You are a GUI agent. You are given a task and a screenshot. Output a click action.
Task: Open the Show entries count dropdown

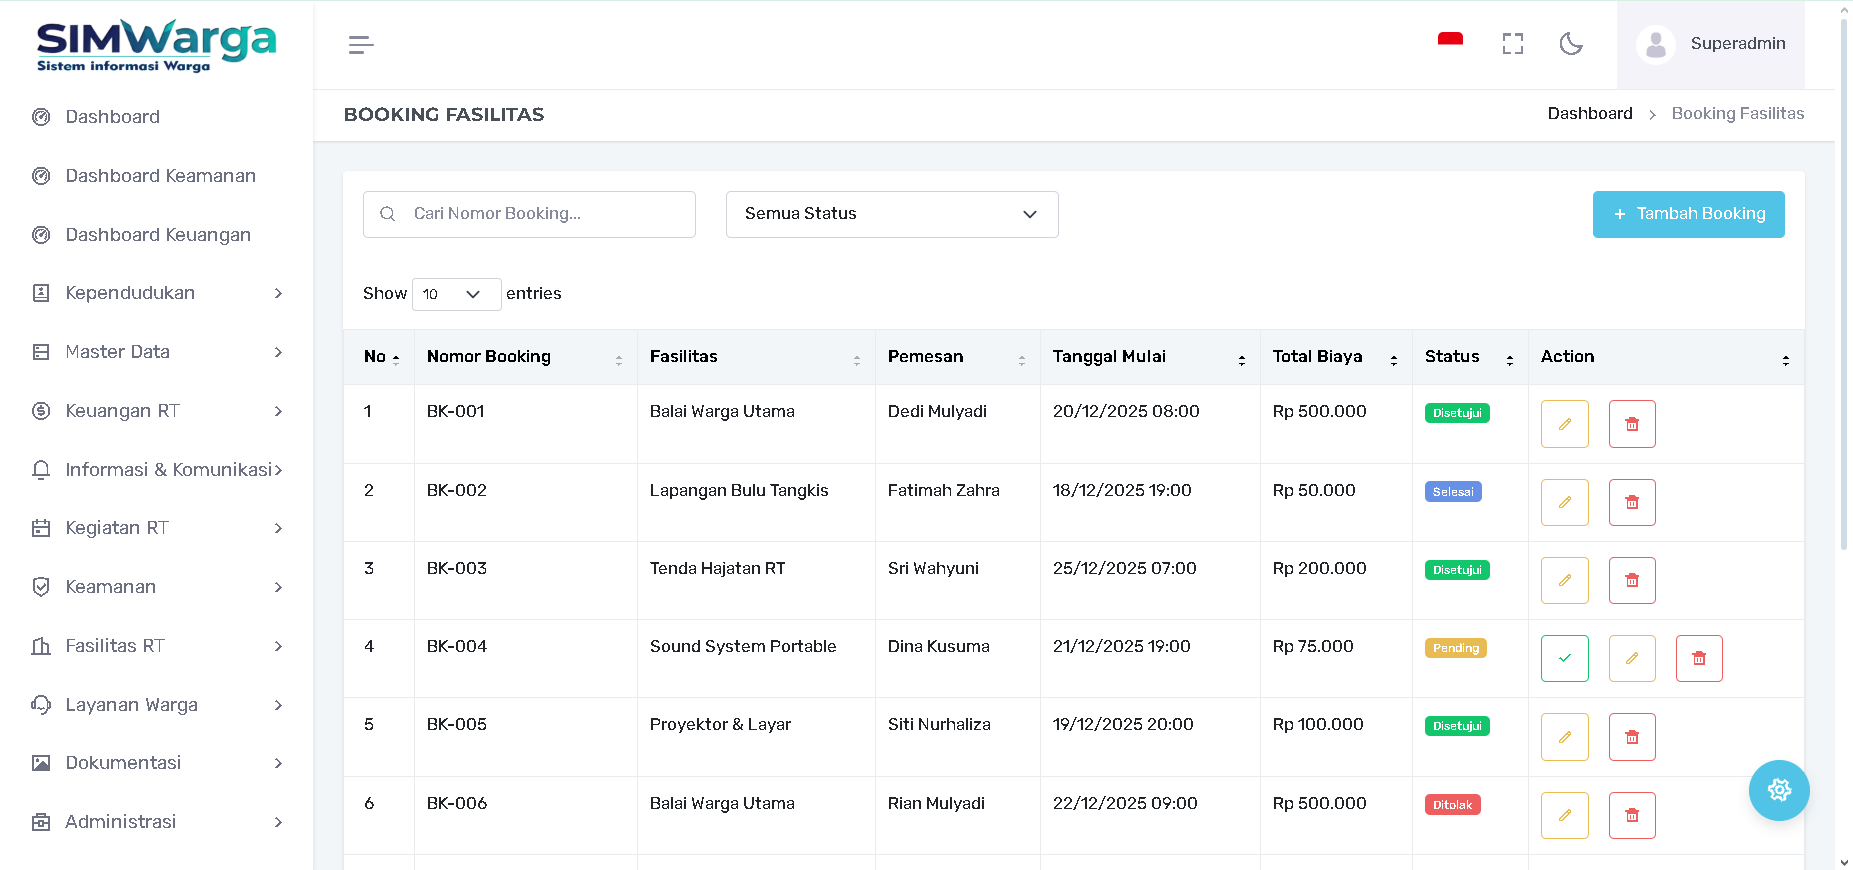click(455, 294)
